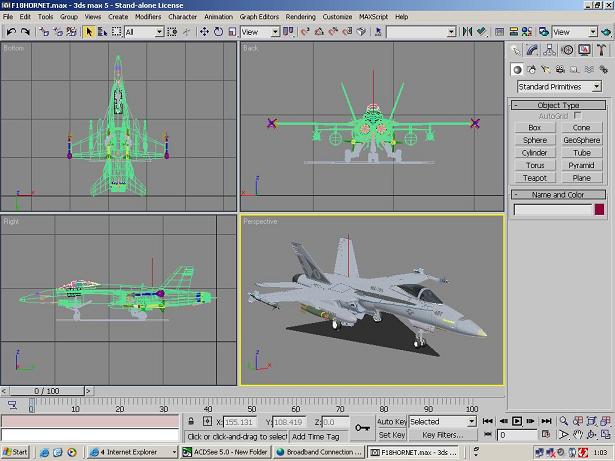Select the Lights creation category icon
Screen dimensions: 615x461
(547, 69)
